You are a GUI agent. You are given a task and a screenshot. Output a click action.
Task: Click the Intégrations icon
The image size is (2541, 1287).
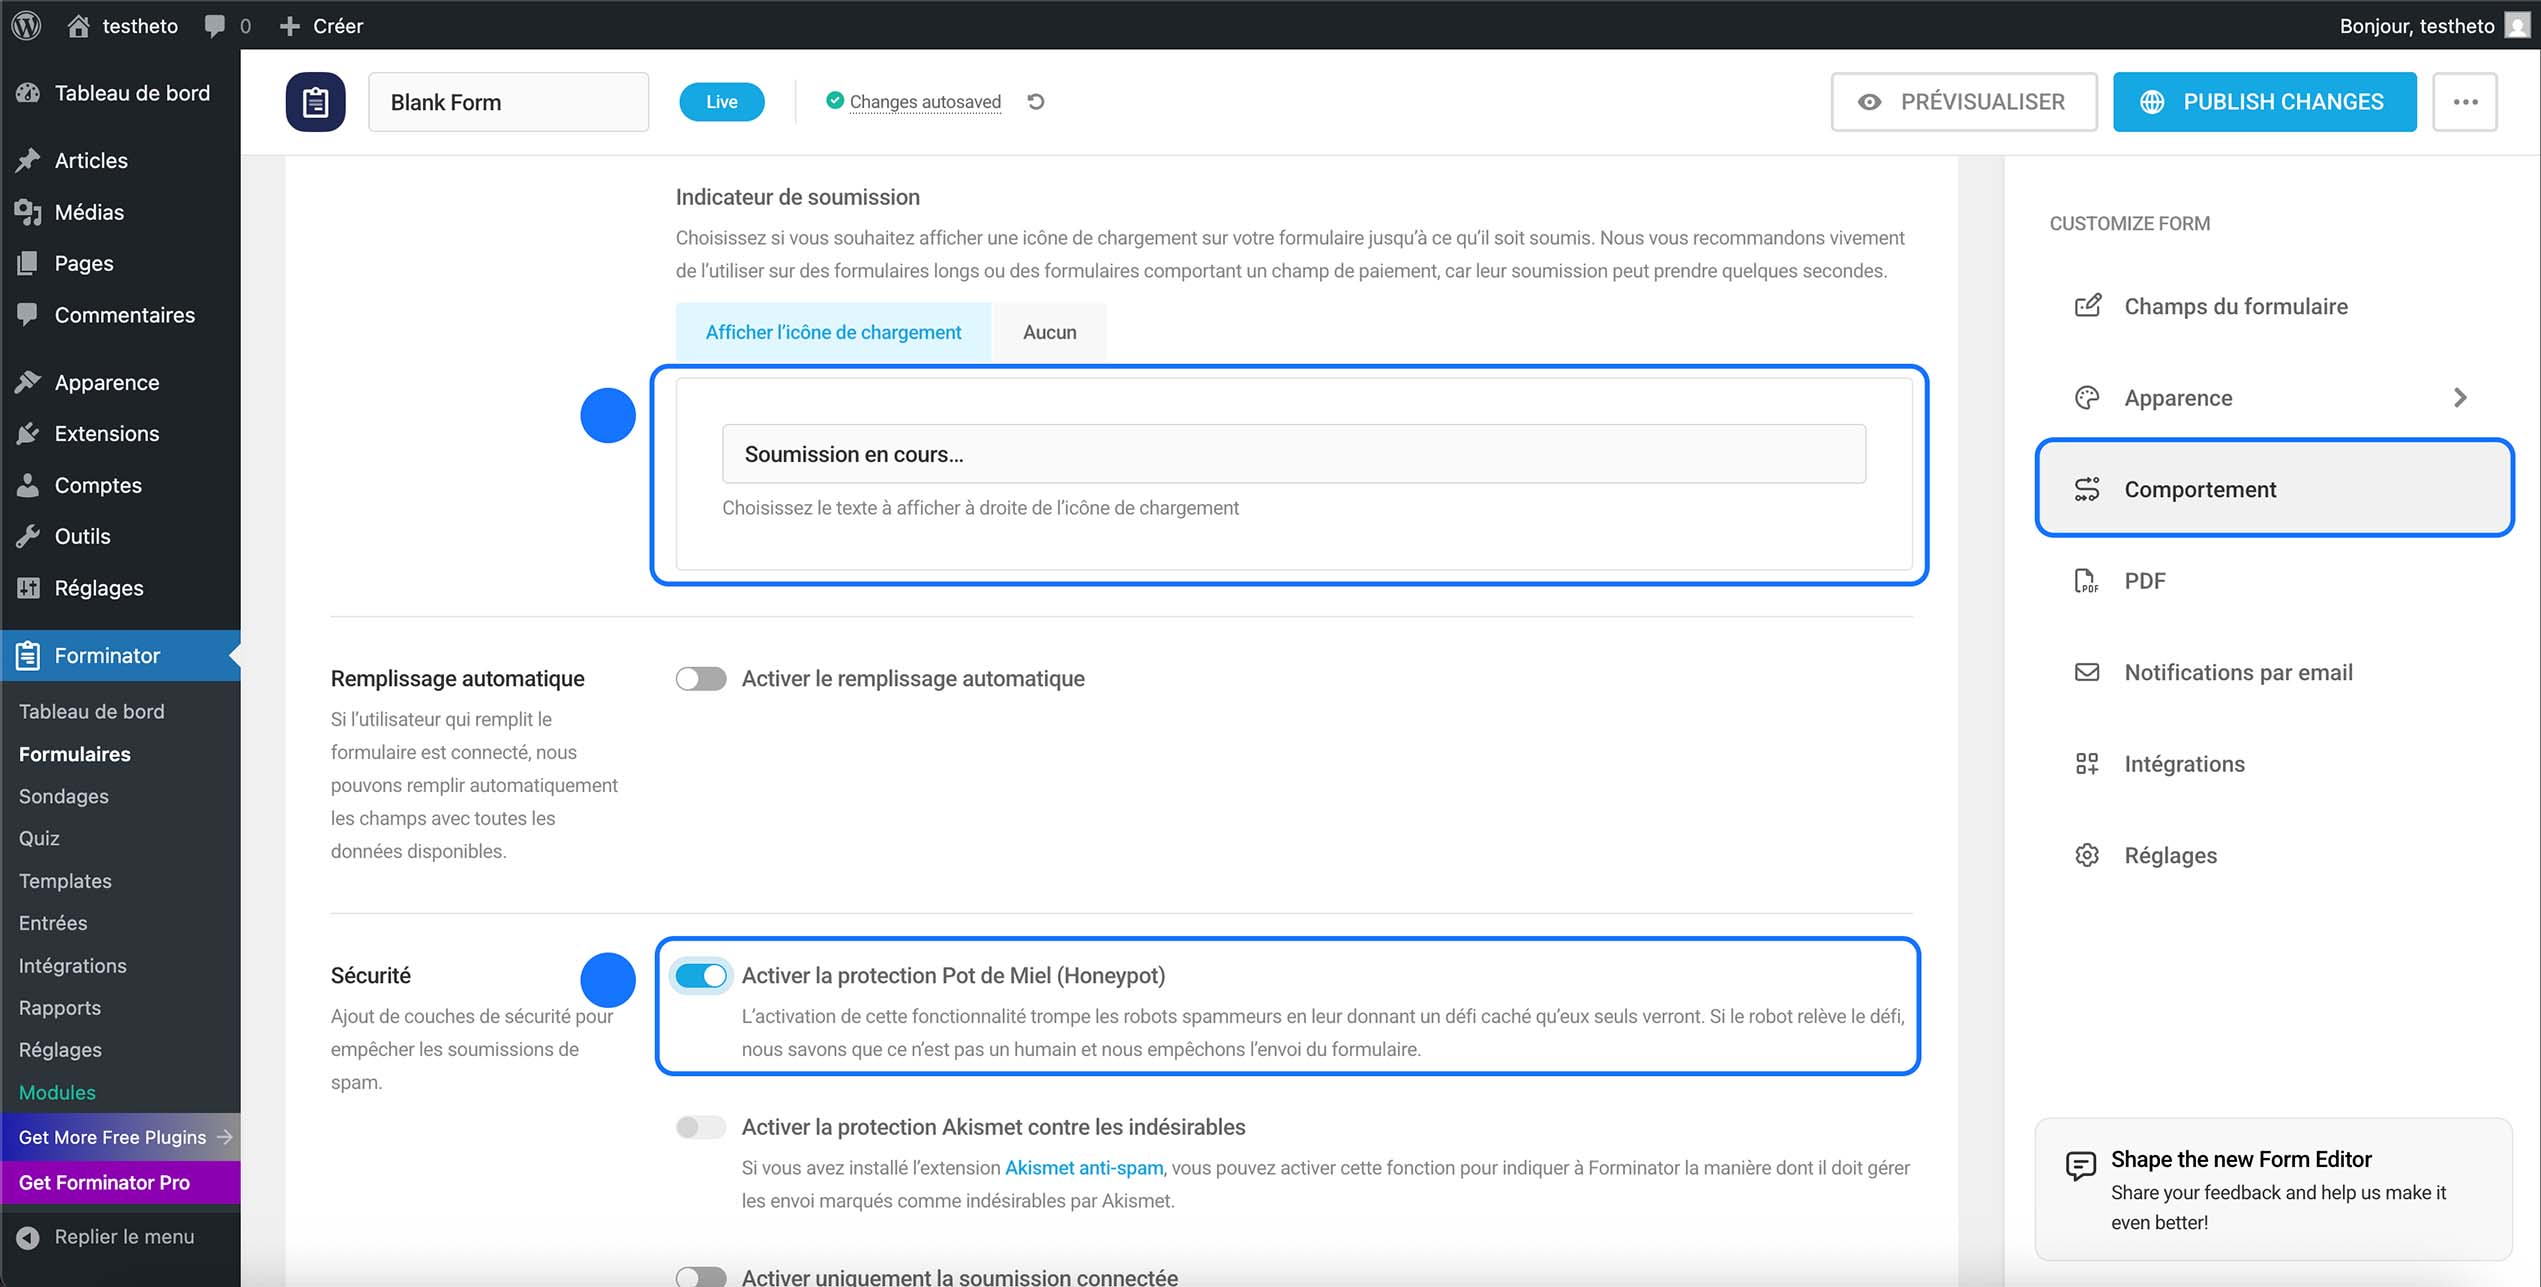pos(2087,763)
